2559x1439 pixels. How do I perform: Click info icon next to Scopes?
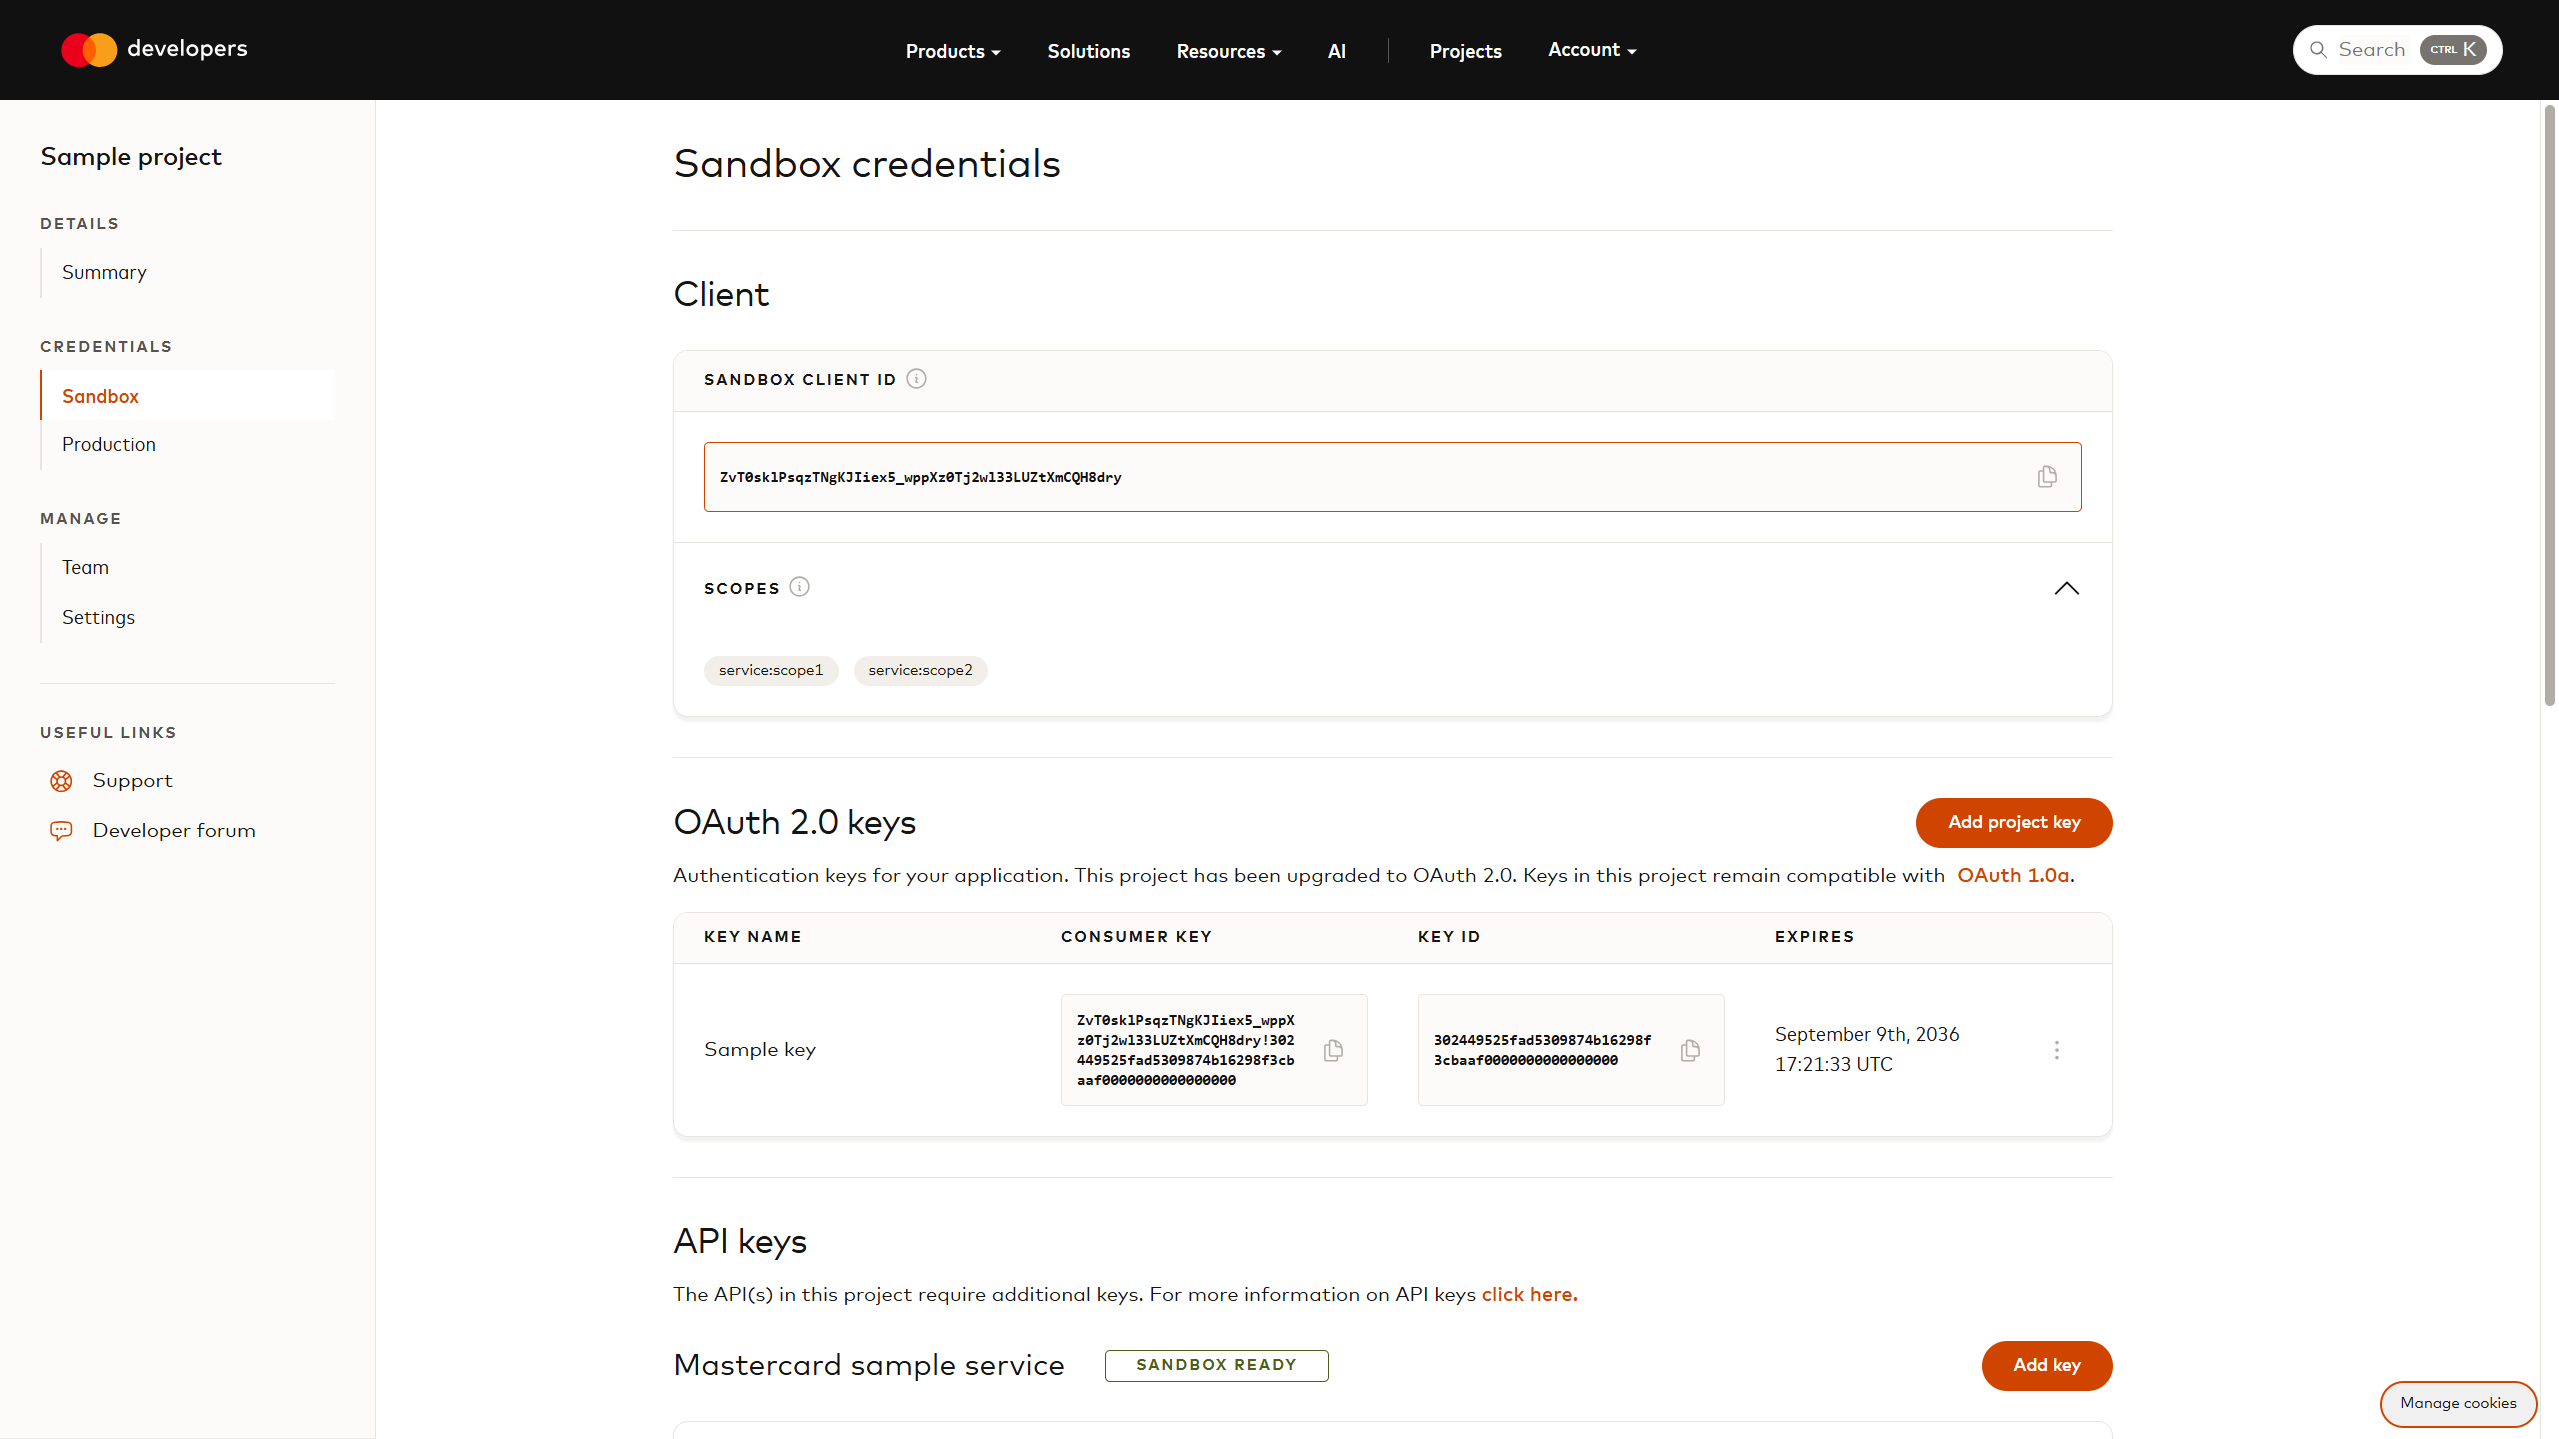click(x=799, y=587)
